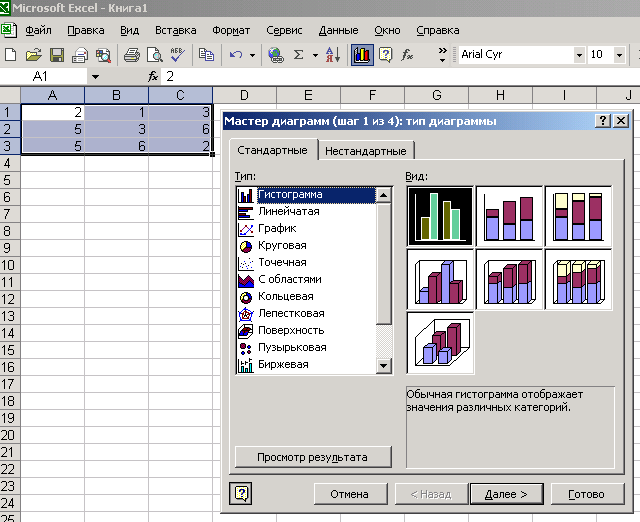Image resolution: width=640 pixels, height=522 pixels.
Task: Open the Undo history dropdown arrow
Action: coord(252,55)
